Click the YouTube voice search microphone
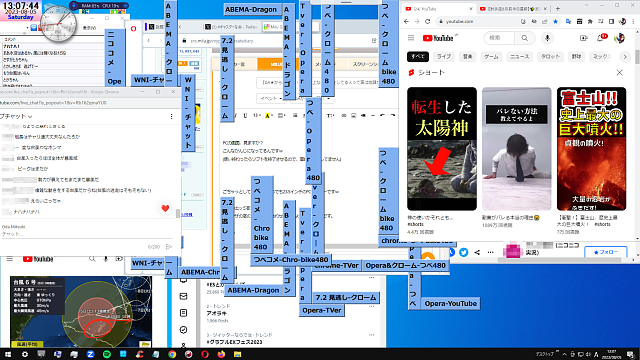Viewport: 640px width, 360px height. coord(547,38)
